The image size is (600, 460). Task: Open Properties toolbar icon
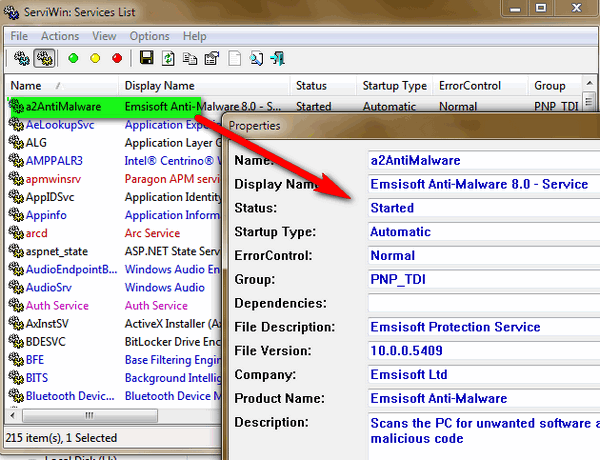212,59
